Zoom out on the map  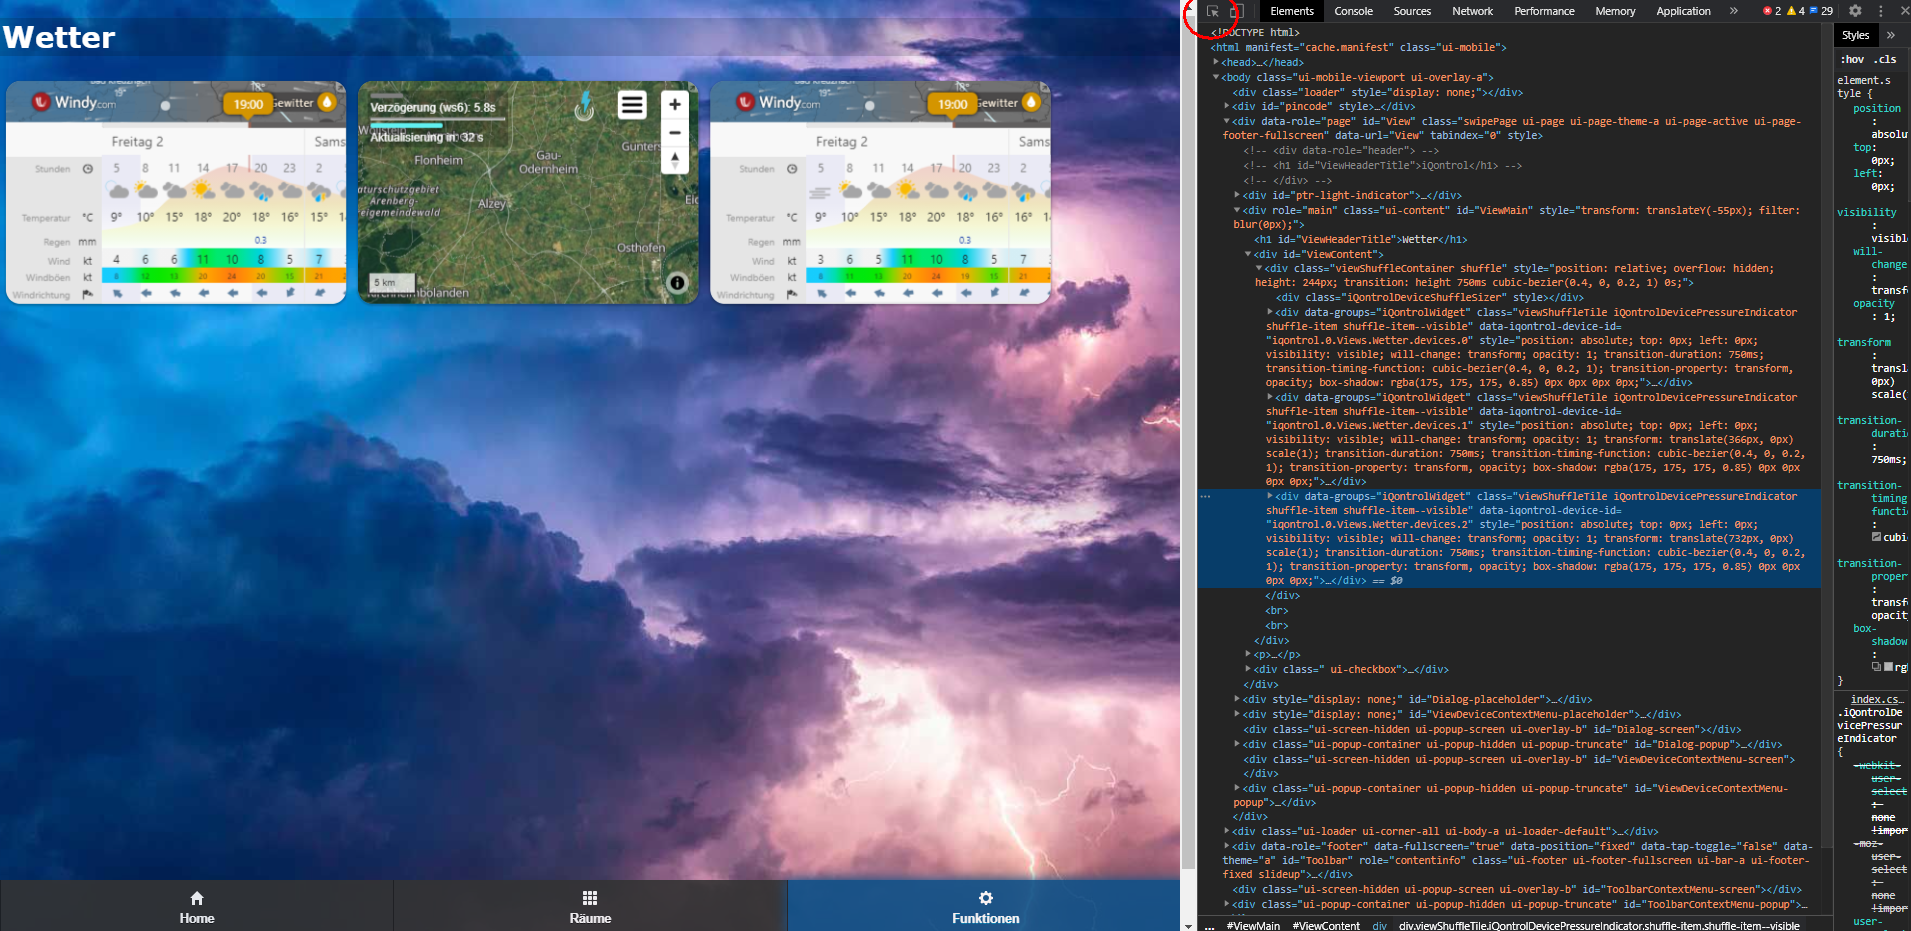[675, 132]
